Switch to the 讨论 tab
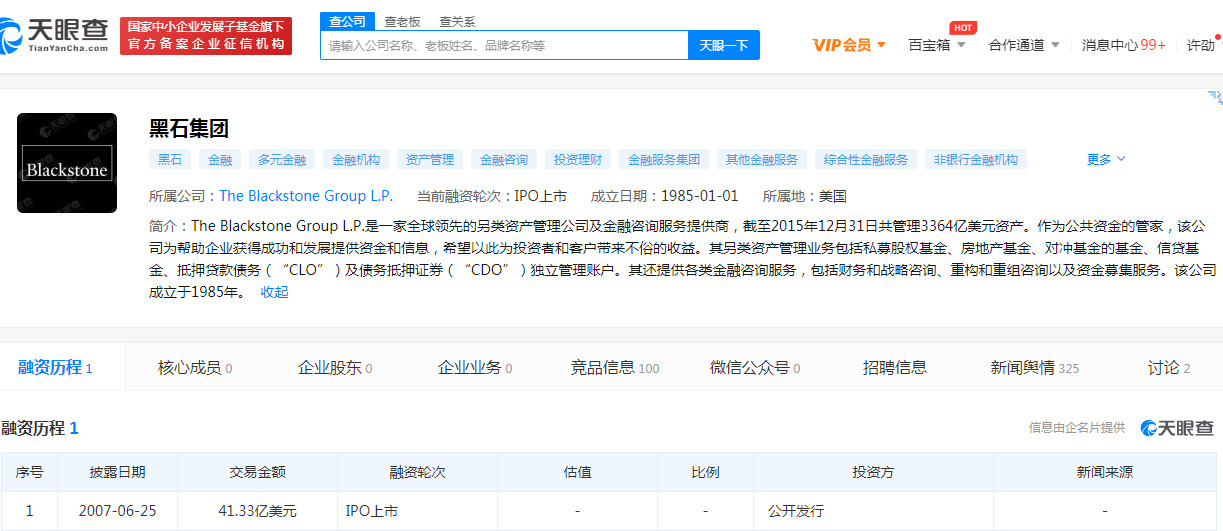Image resolution: width=1223 pixels, height=531 pixels. click(1169, 368)
